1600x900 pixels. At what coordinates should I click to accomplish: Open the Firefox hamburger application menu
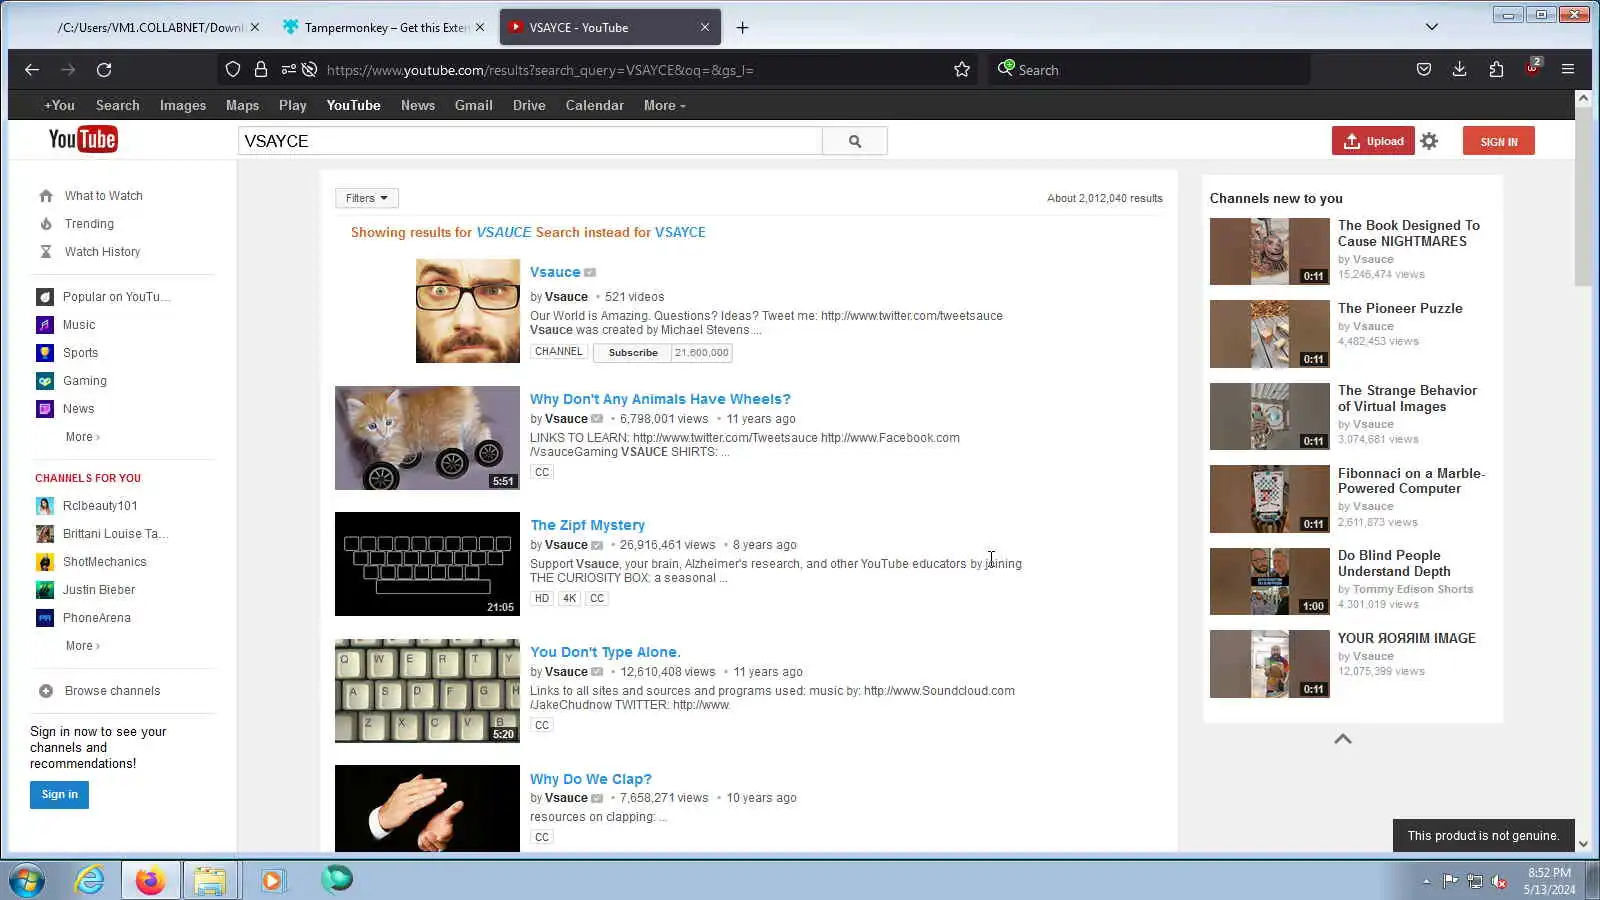click(1568, 70)
